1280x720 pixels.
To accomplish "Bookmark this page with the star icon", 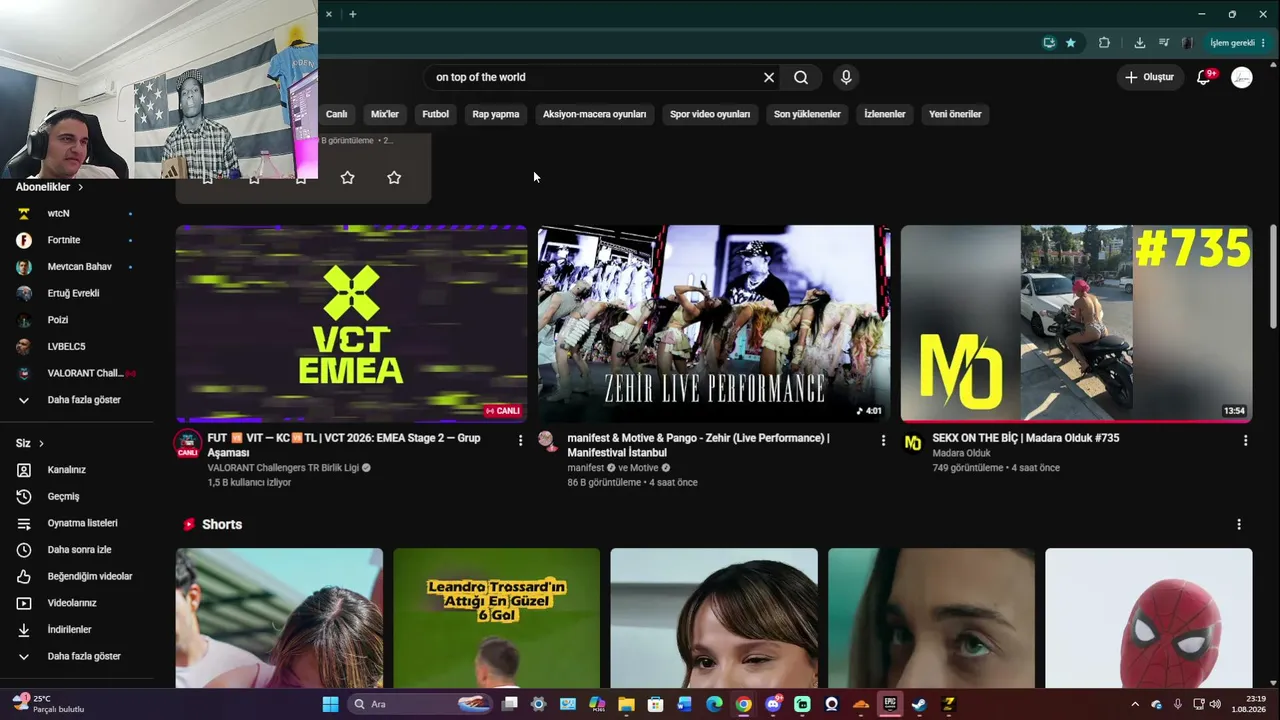I will [1071, 43].
